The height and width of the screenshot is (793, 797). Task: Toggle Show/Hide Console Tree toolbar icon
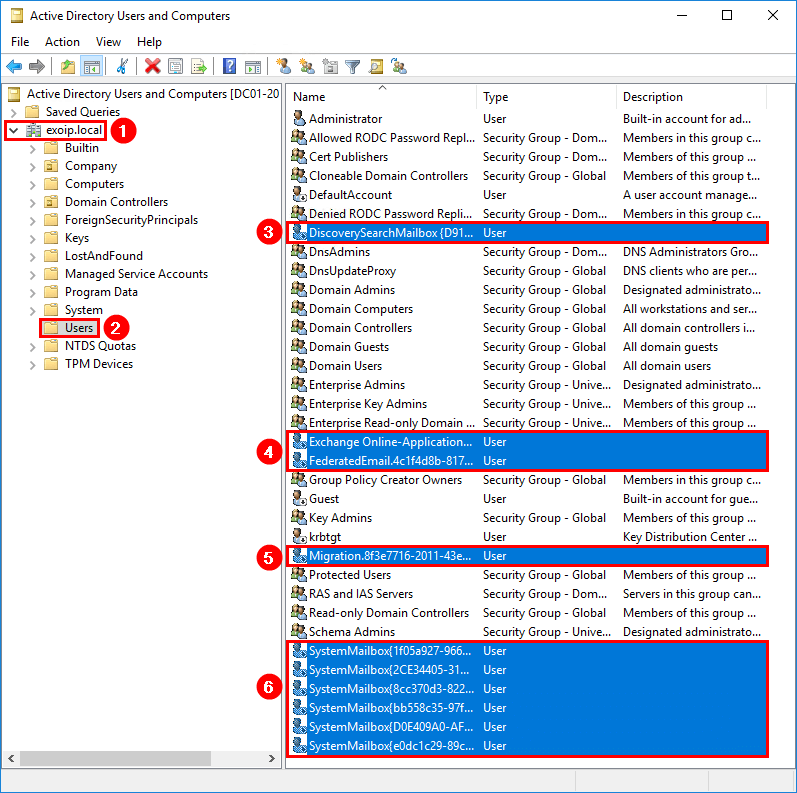coord(92,67)
